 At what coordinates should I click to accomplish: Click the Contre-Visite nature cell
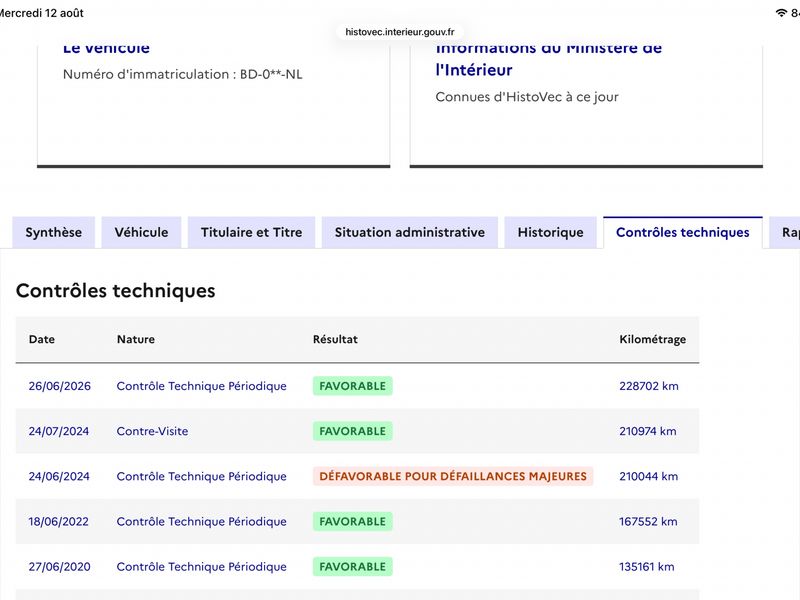[153, 431]
